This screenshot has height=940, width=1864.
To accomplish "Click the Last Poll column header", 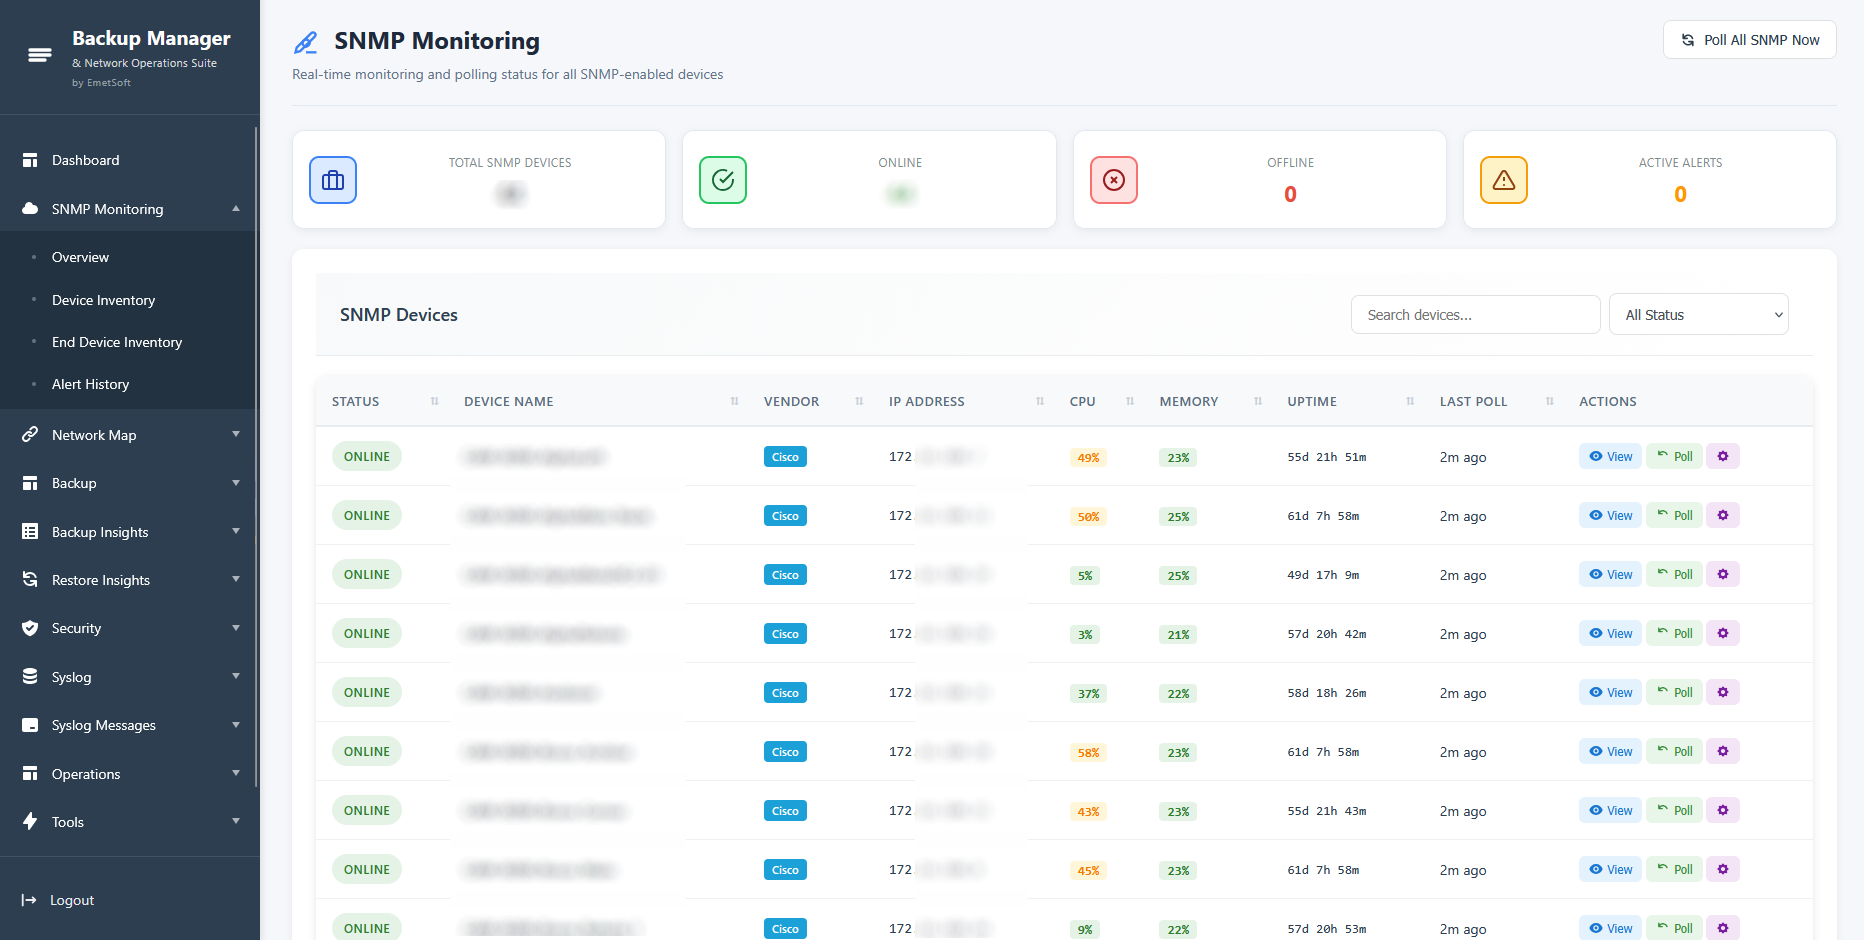I will [1473, 401].
